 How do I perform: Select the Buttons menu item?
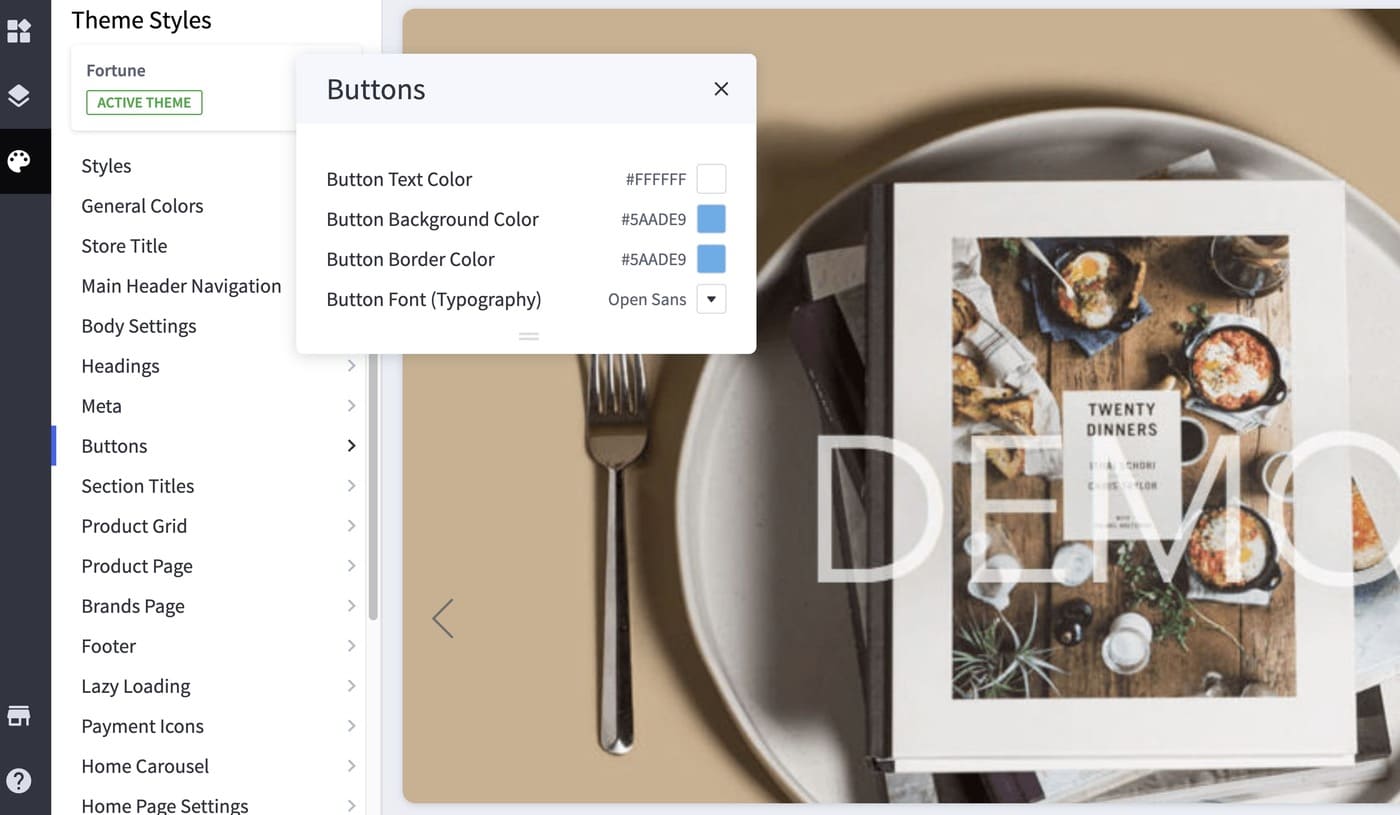(x=114, y=446)
